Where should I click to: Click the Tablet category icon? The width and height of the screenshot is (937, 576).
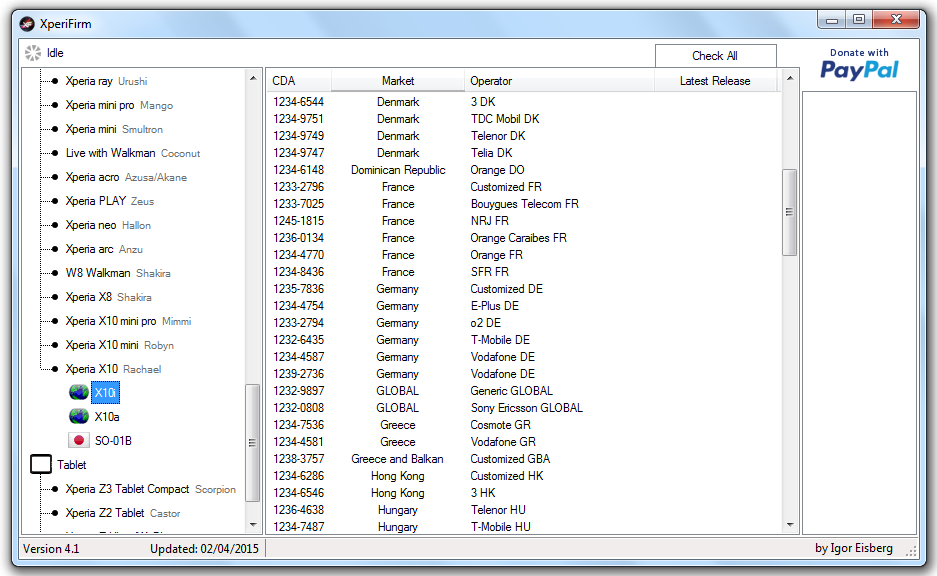[41, 464]
